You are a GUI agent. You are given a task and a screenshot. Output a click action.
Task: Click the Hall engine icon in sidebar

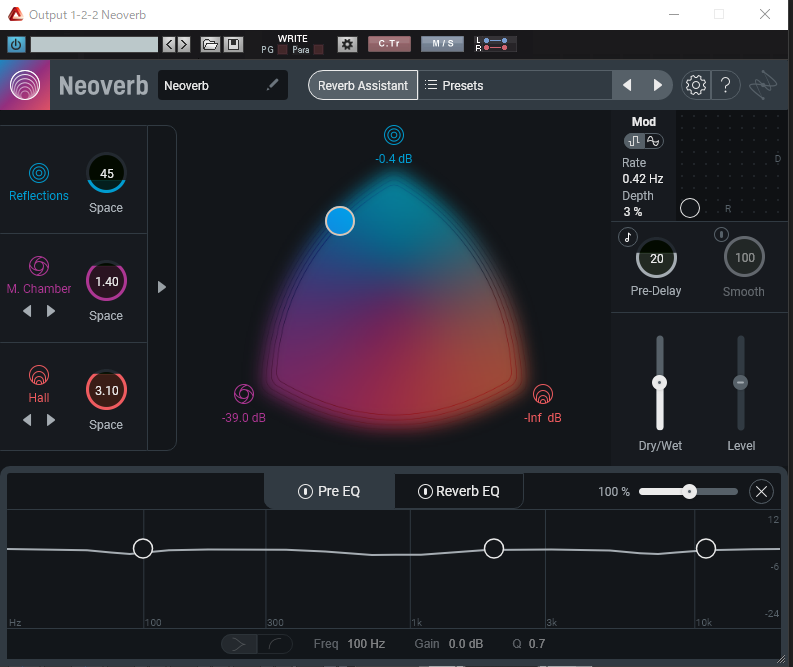point(39,375)
